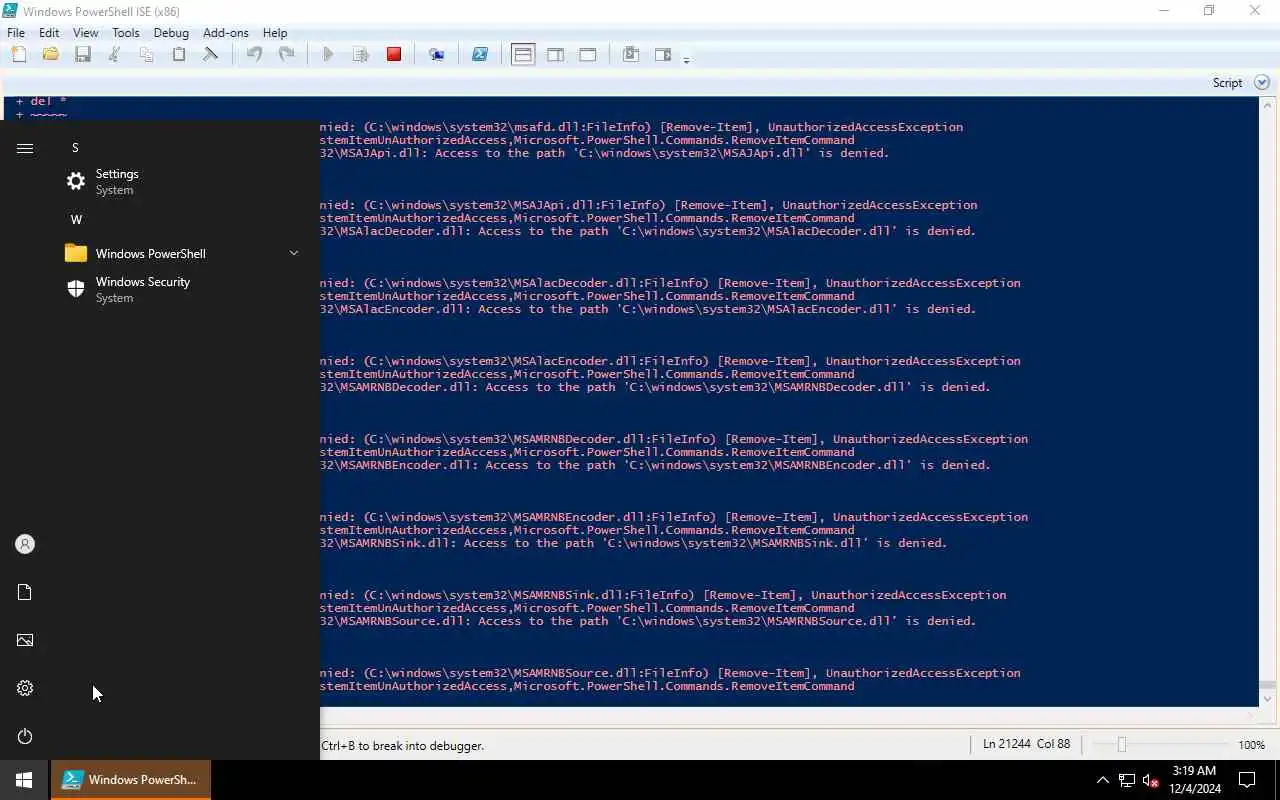The width and height of the screenshot is (1280, 800).
Task: Click the network status tray icon
Action: (x=1127, y=780)
